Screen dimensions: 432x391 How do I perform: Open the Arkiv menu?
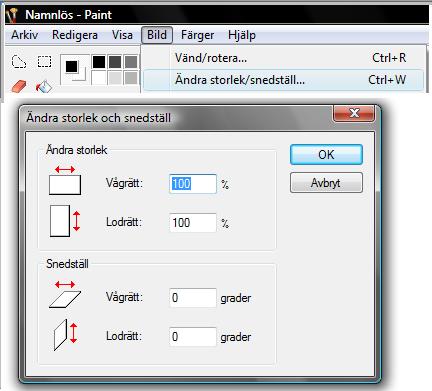tap(24, 35)
